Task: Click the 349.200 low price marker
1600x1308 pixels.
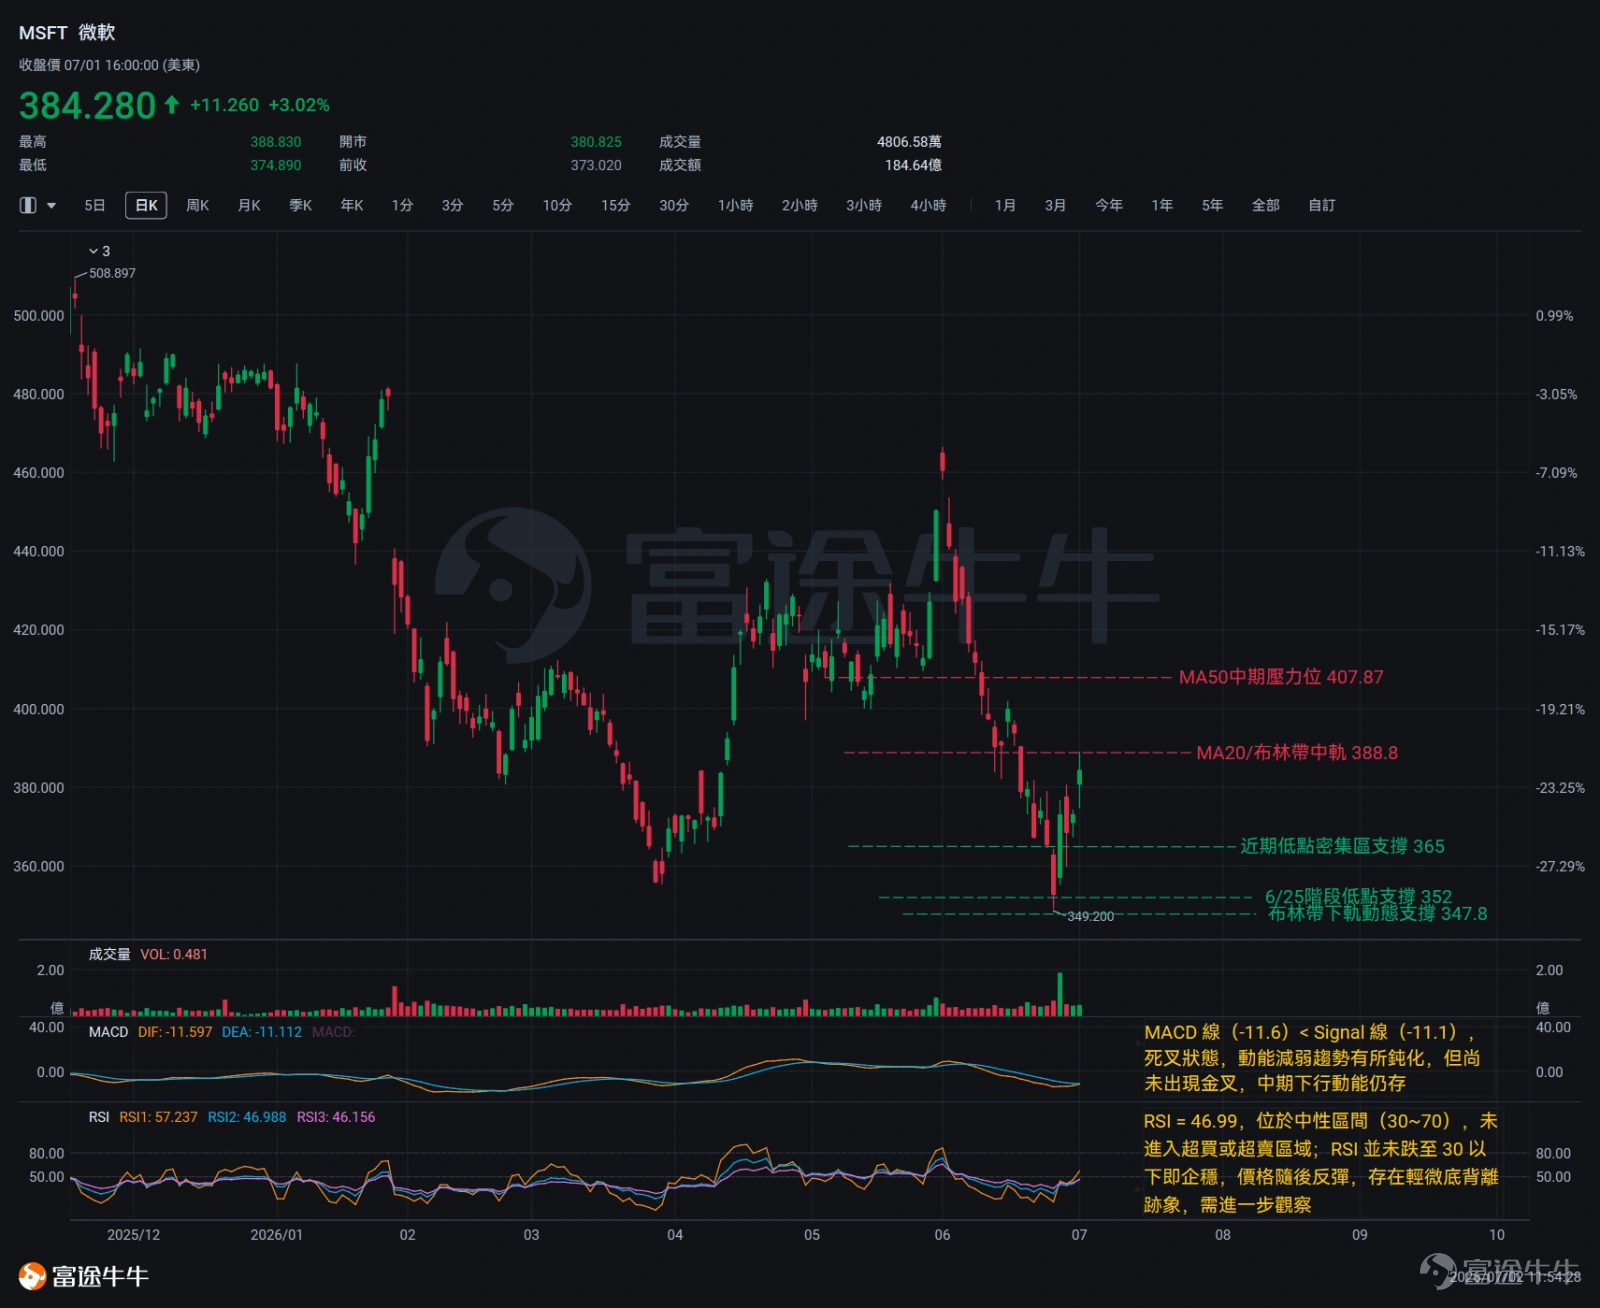Action: [1090, 916]
